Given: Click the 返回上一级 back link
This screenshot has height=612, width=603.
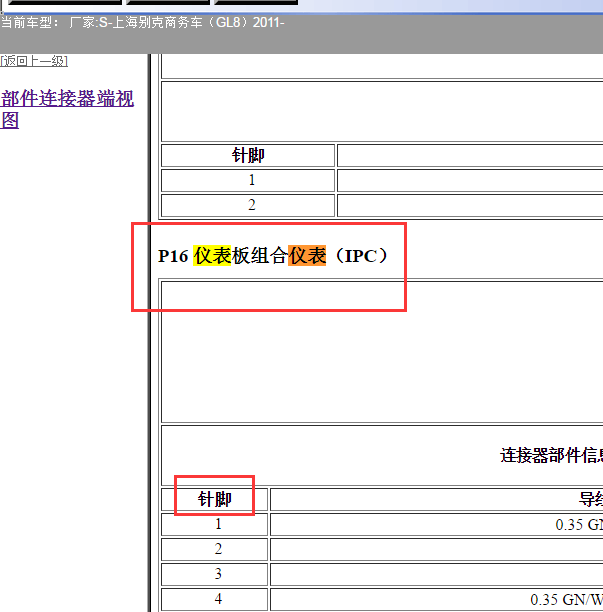Looking at the screenshot, I should [34, 61].
